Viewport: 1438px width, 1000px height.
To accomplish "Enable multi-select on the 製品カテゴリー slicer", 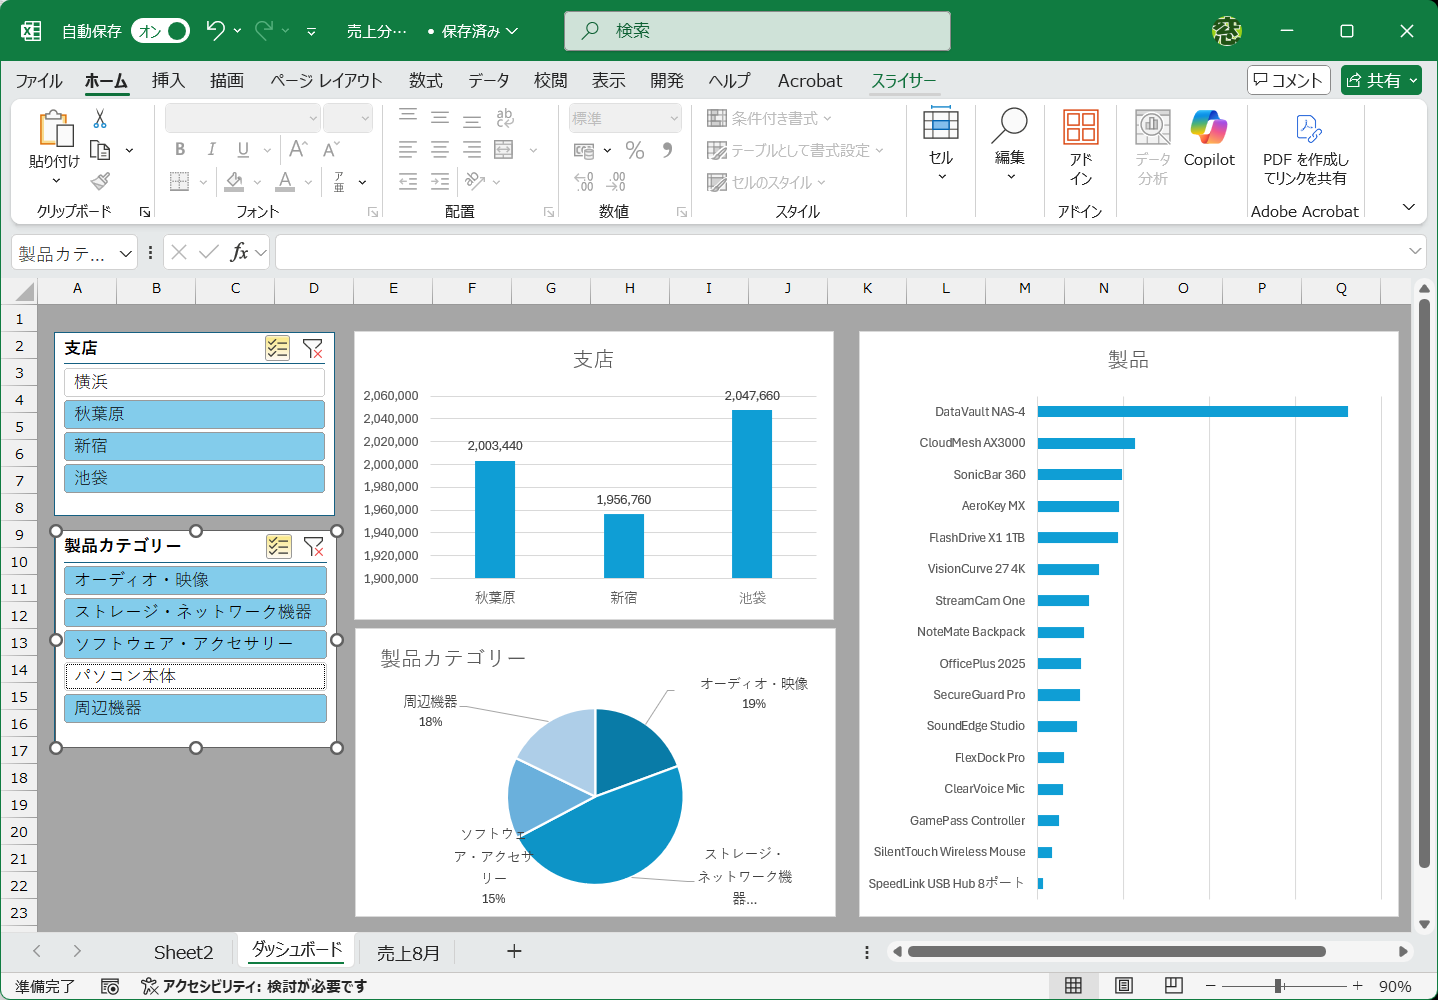I will (278, 546).
